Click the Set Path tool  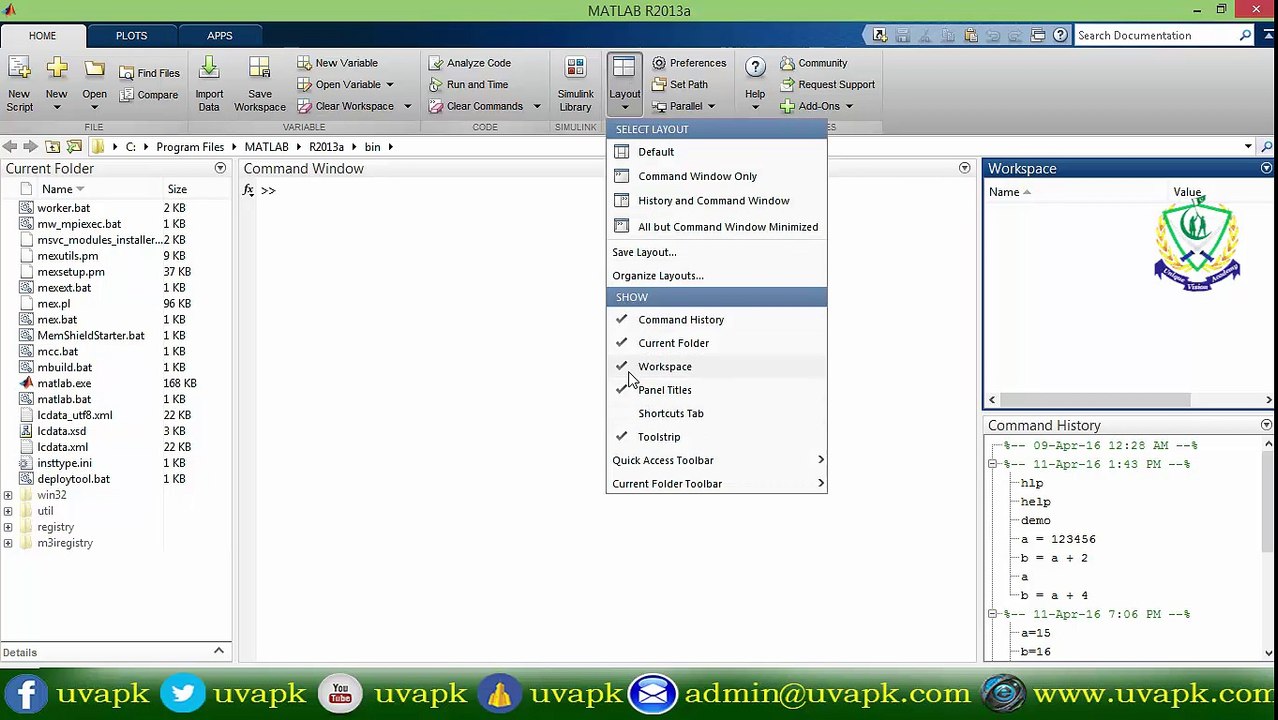[x=680, y=85]
